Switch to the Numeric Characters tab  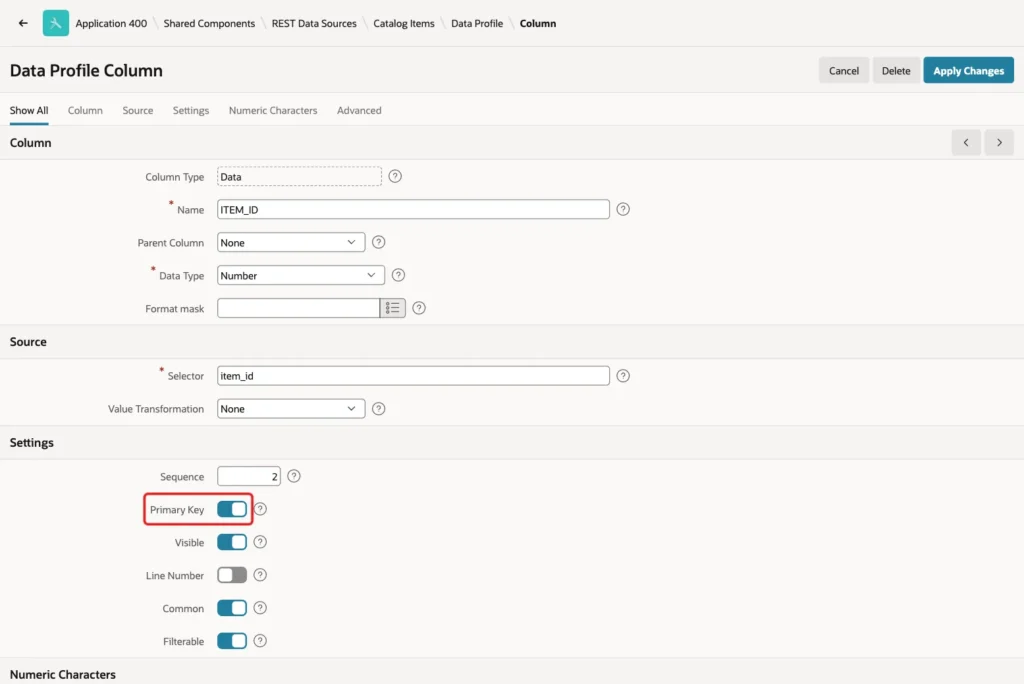pyautogui.click(x=273, y=110)
